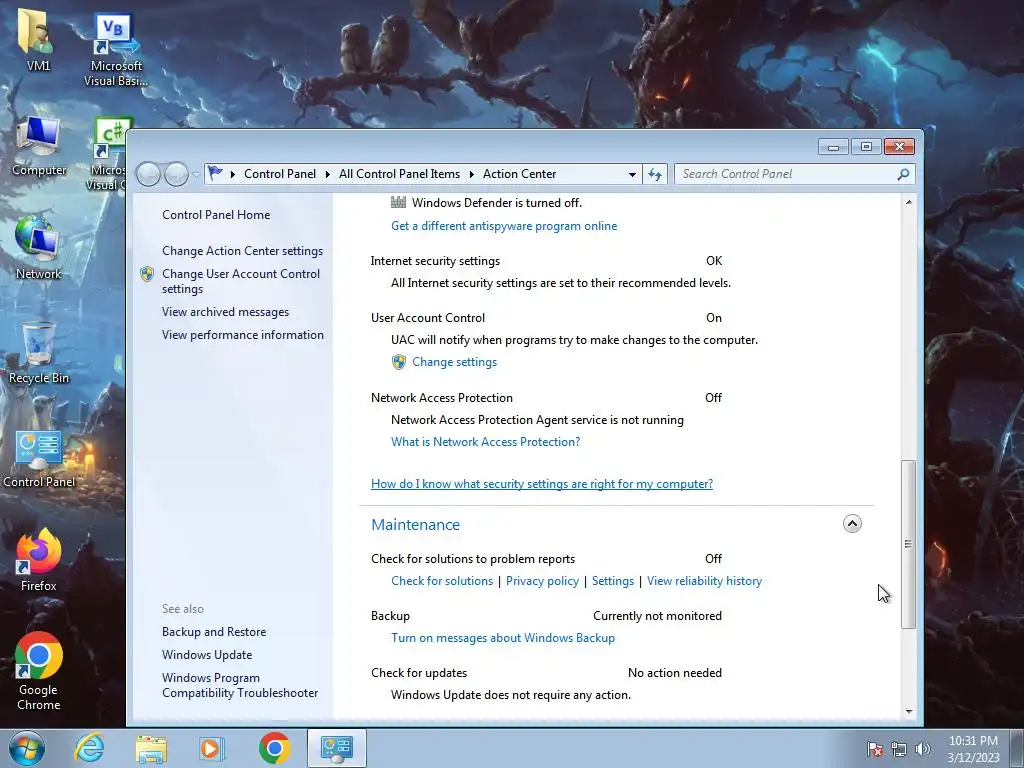Open Windows Explorer from the taskbar
1024x768 pixels.
pos(152,749)
